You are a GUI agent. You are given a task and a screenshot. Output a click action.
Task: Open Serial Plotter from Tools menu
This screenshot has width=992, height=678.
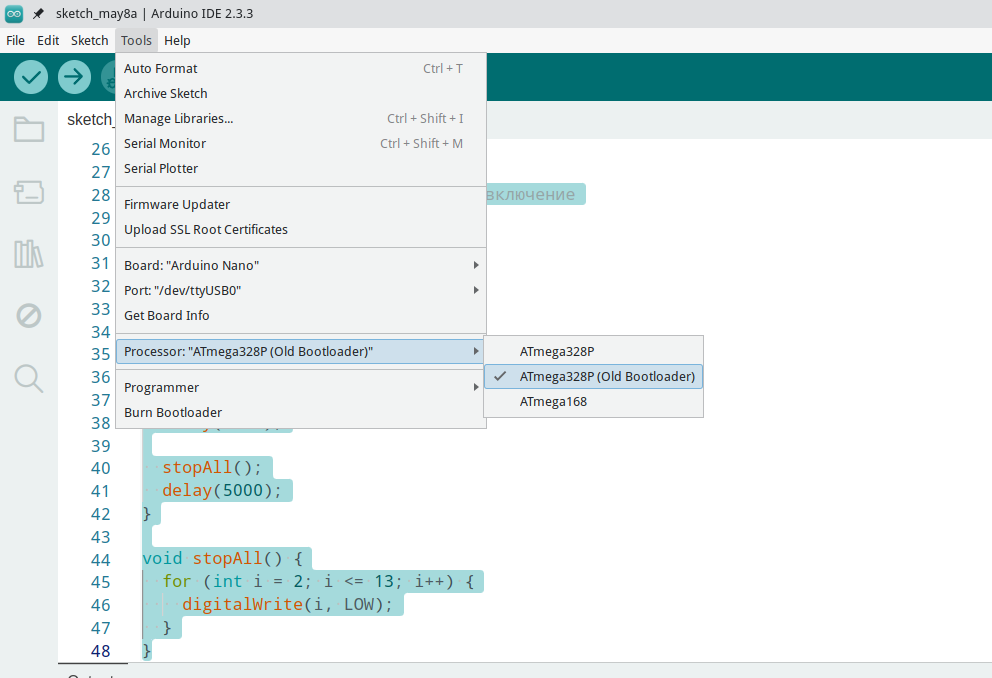[x=301, y=169]
